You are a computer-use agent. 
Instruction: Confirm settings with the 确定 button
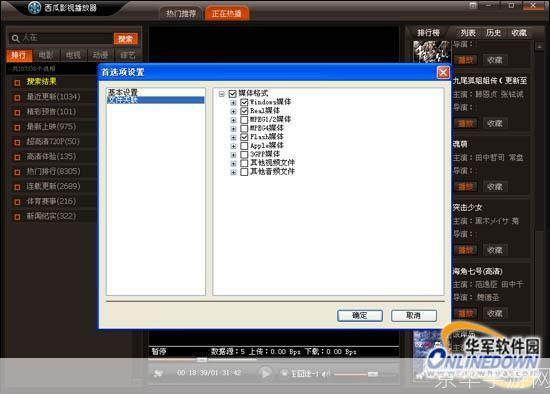(360, 315)
